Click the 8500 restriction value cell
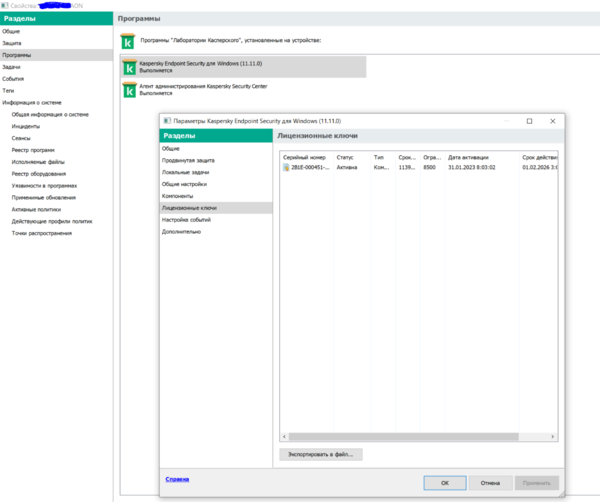600x502 pixels. [429, 167]
